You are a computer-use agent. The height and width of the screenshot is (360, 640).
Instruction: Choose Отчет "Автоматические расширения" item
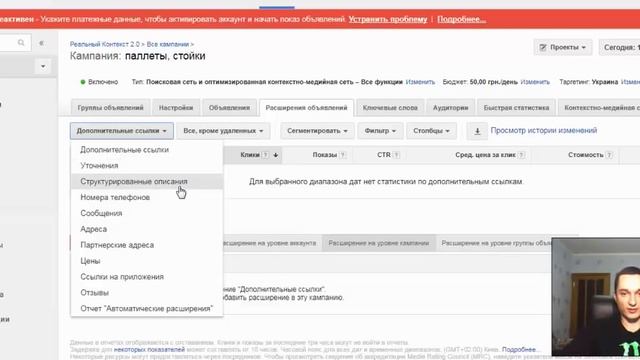(x=147, y=309)
